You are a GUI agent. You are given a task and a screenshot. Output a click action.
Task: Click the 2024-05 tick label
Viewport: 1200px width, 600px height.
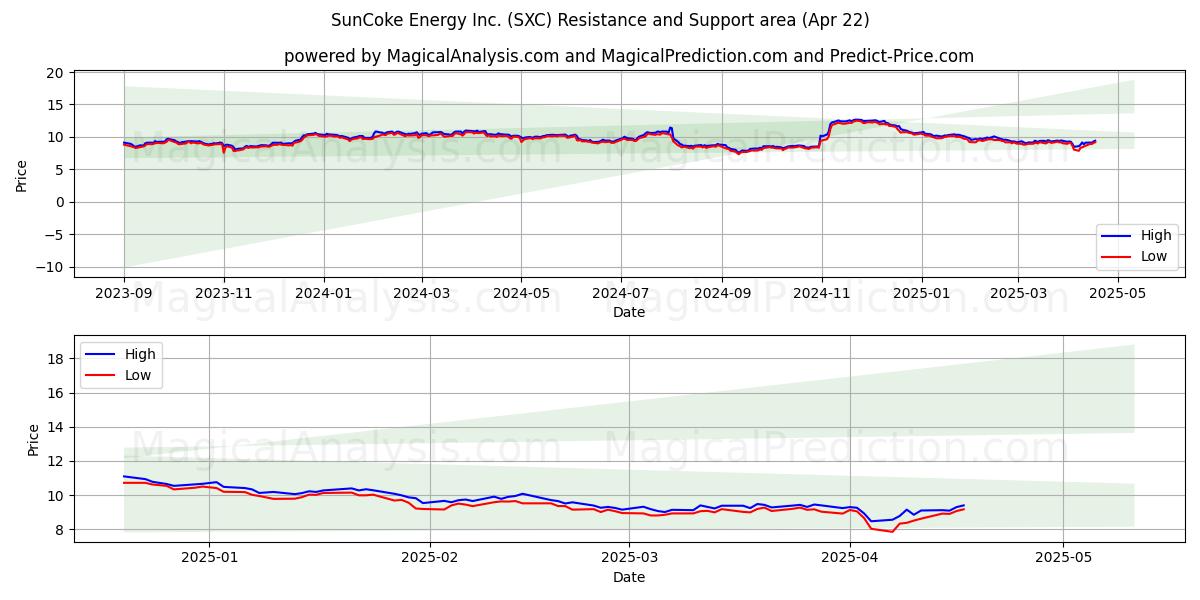pyautogui.click(x=520, y=293)
